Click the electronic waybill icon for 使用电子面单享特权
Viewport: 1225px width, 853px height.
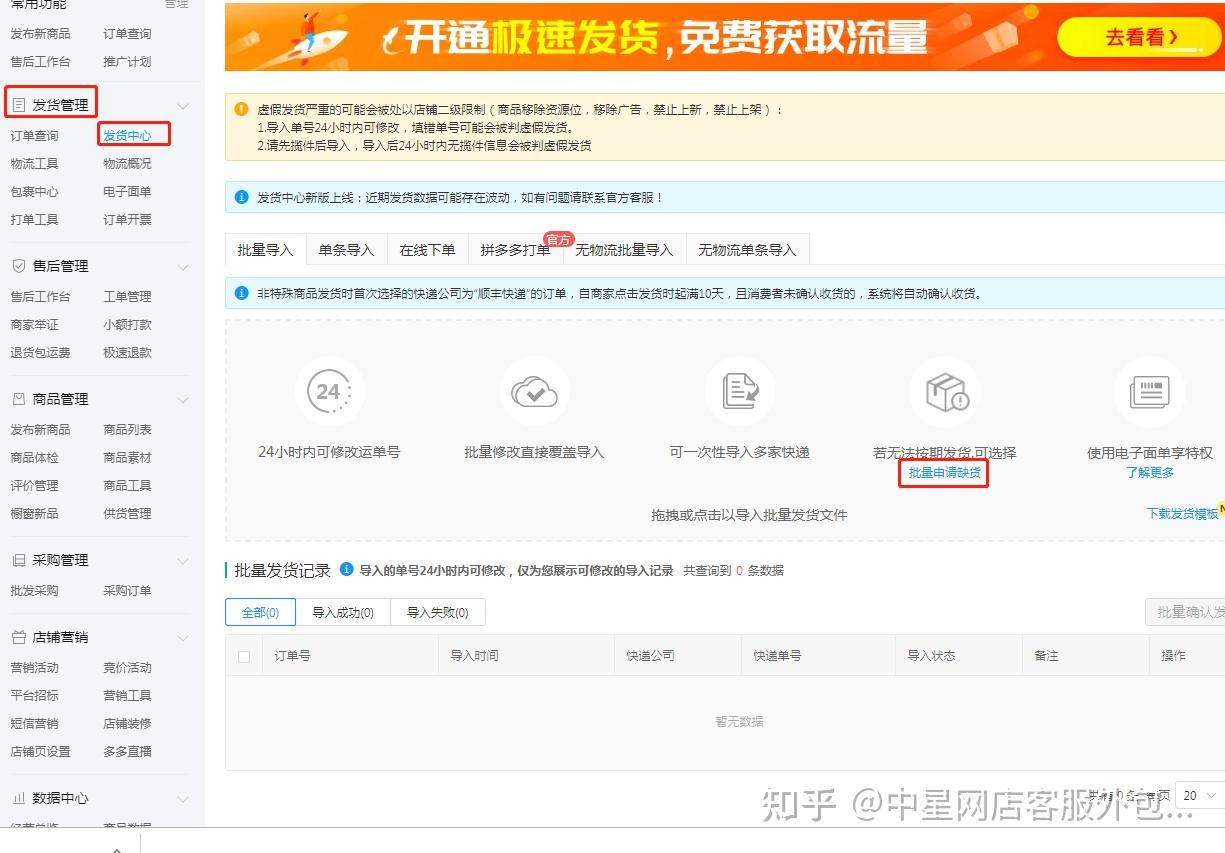pos(1149,392)
